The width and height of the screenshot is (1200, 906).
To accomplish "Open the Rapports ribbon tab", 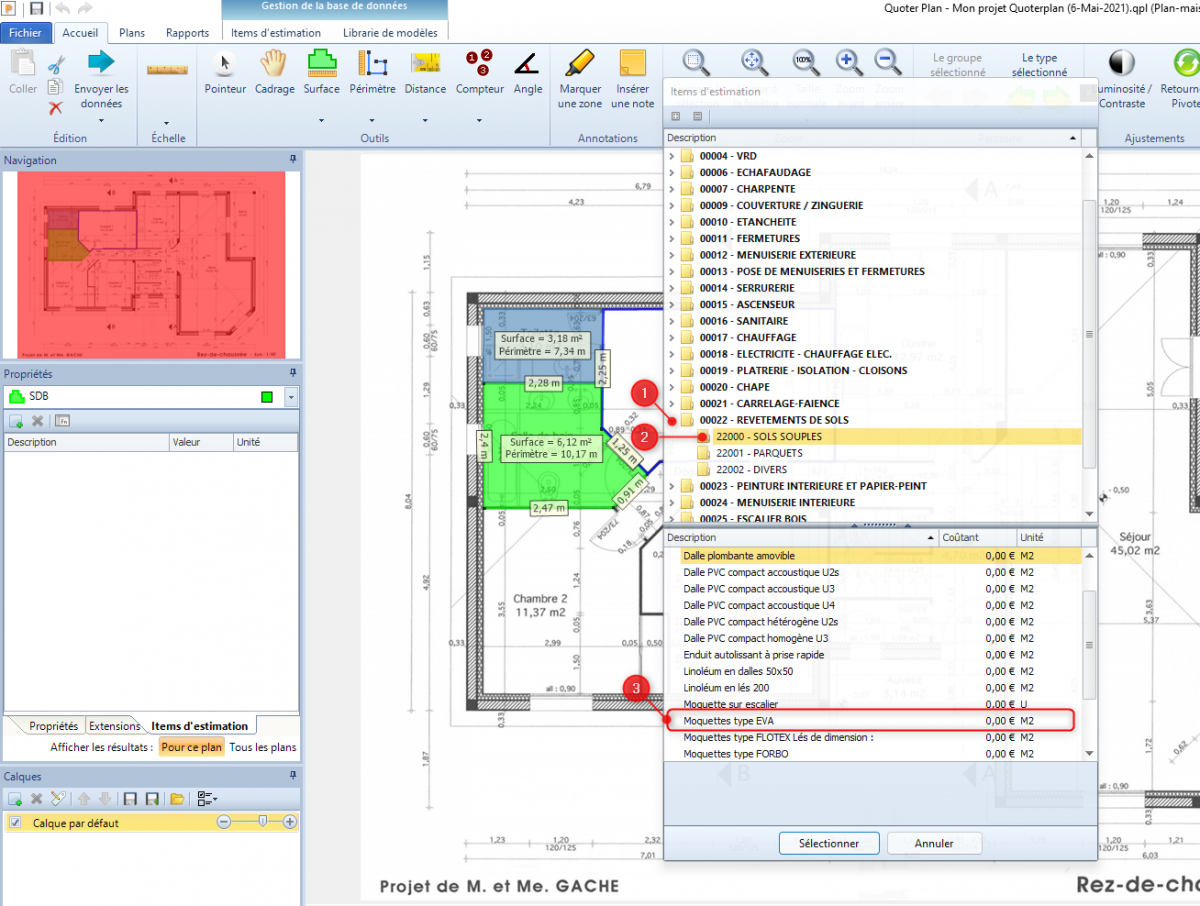I will (x=187, y=33).
